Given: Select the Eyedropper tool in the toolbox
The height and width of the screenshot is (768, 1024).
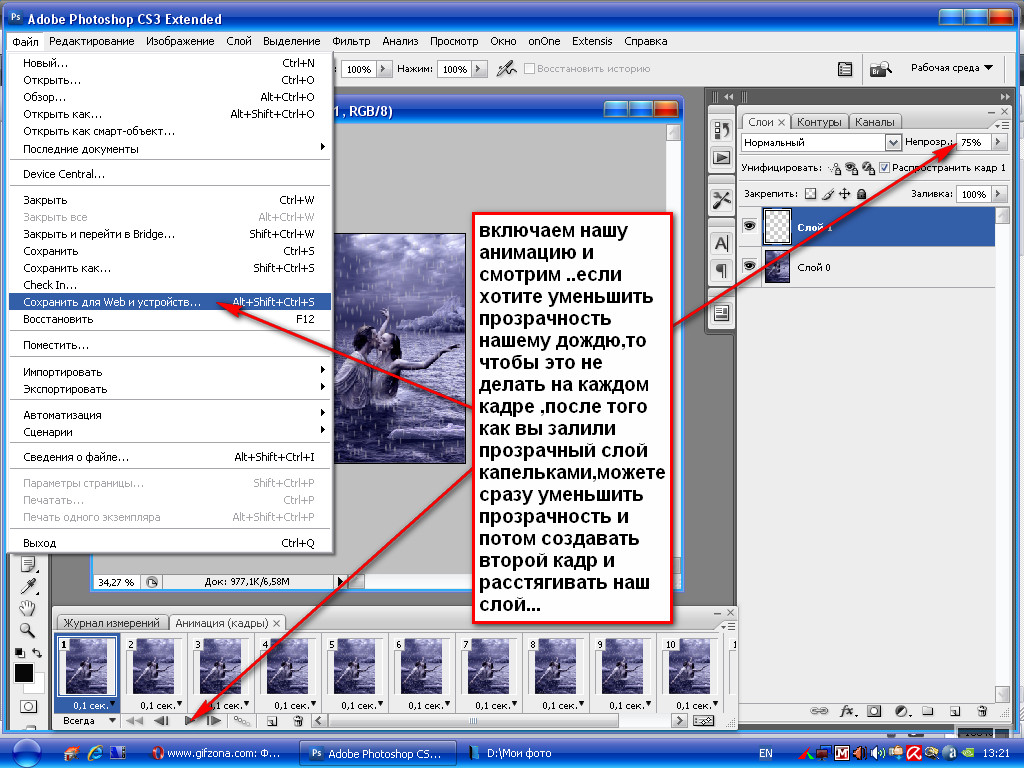Looking at the screenshot, I should point(28,586).
